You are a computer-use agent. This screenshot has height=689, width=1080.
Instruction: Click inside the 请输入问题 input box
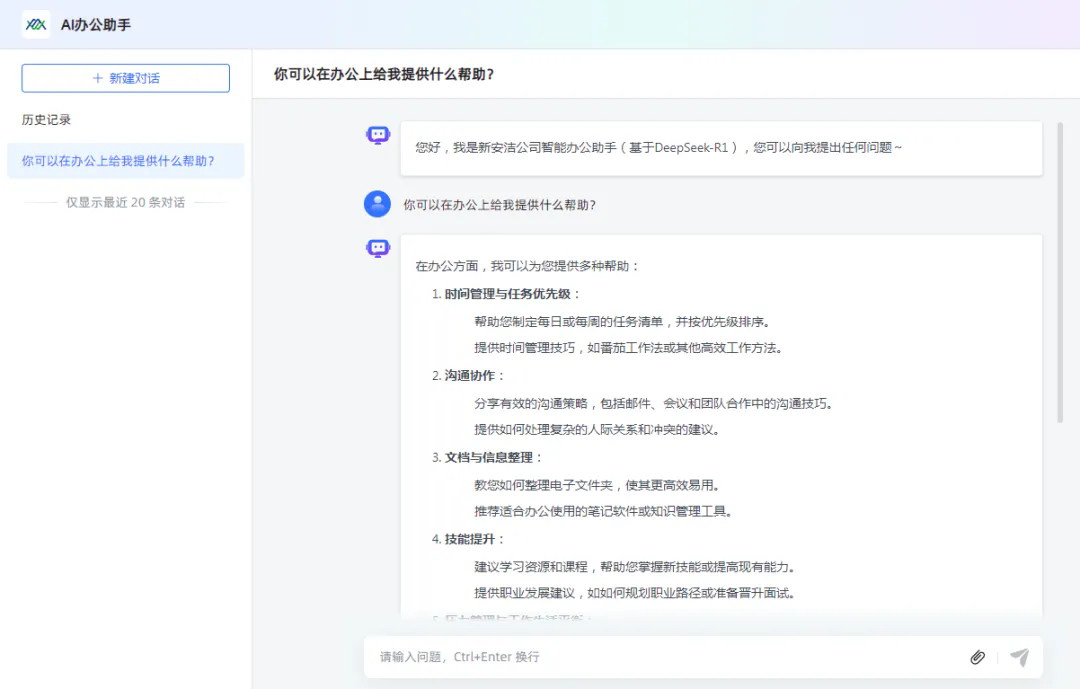(600, 657)
